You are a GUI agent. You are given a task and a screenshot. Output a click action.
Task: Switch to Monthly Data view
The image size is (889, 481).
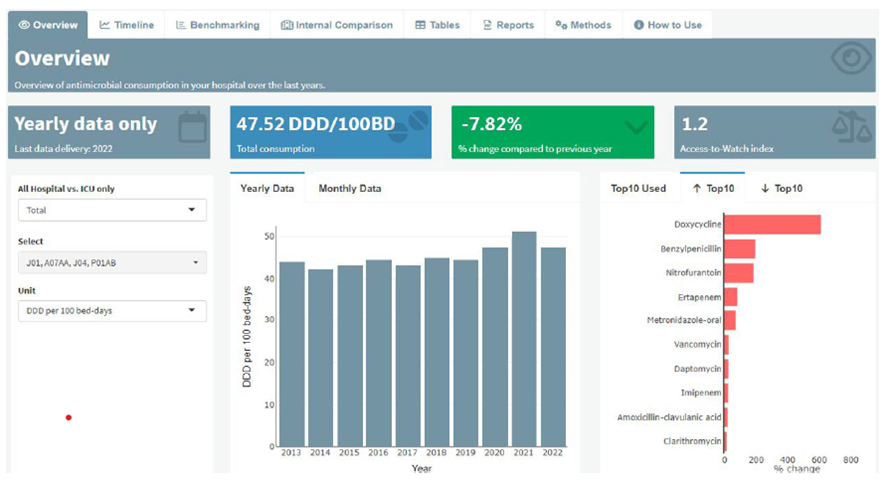pos(349,188)
